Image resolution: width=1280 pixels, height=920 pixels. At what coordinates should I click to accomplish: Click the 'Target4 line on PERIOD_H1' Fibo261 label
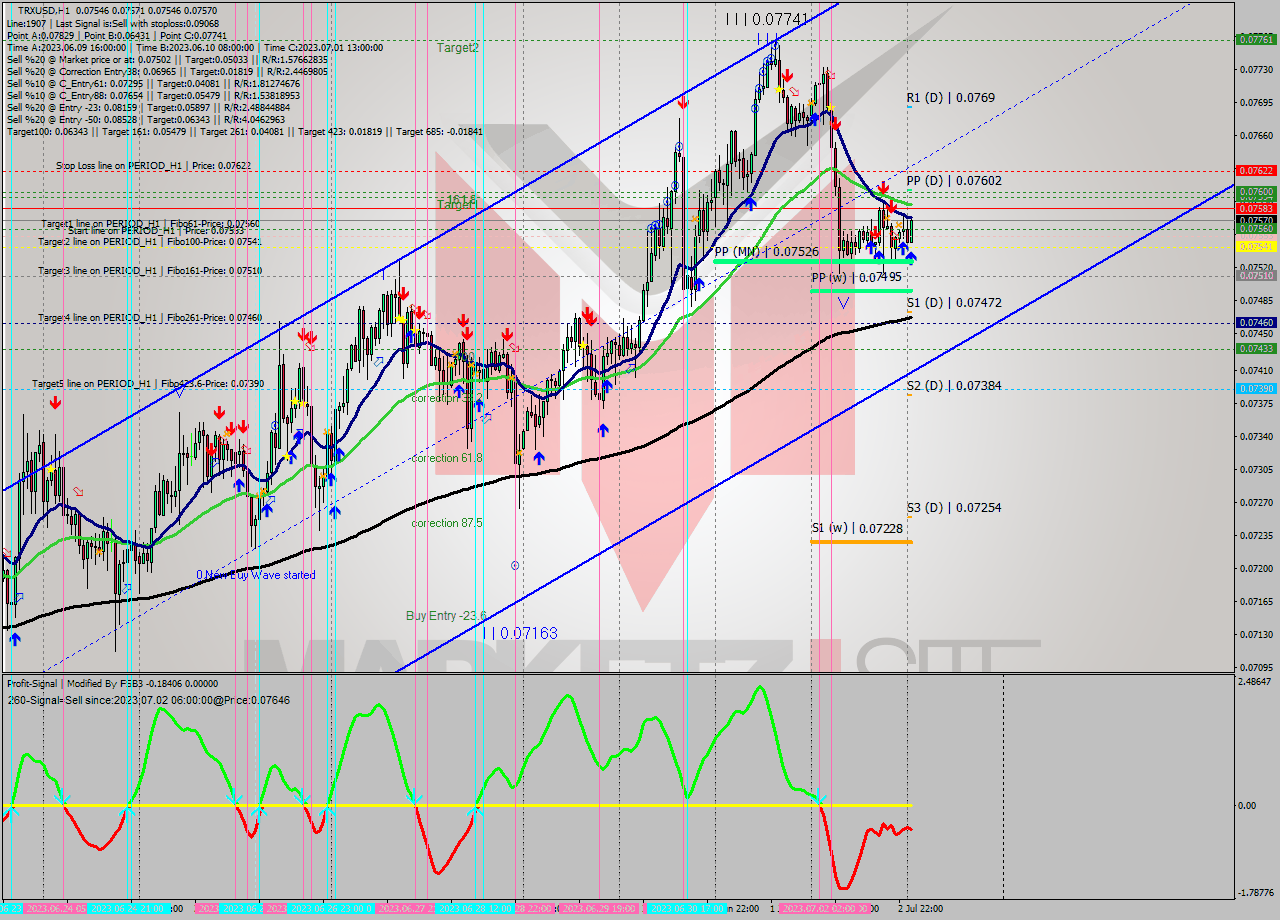151,318
